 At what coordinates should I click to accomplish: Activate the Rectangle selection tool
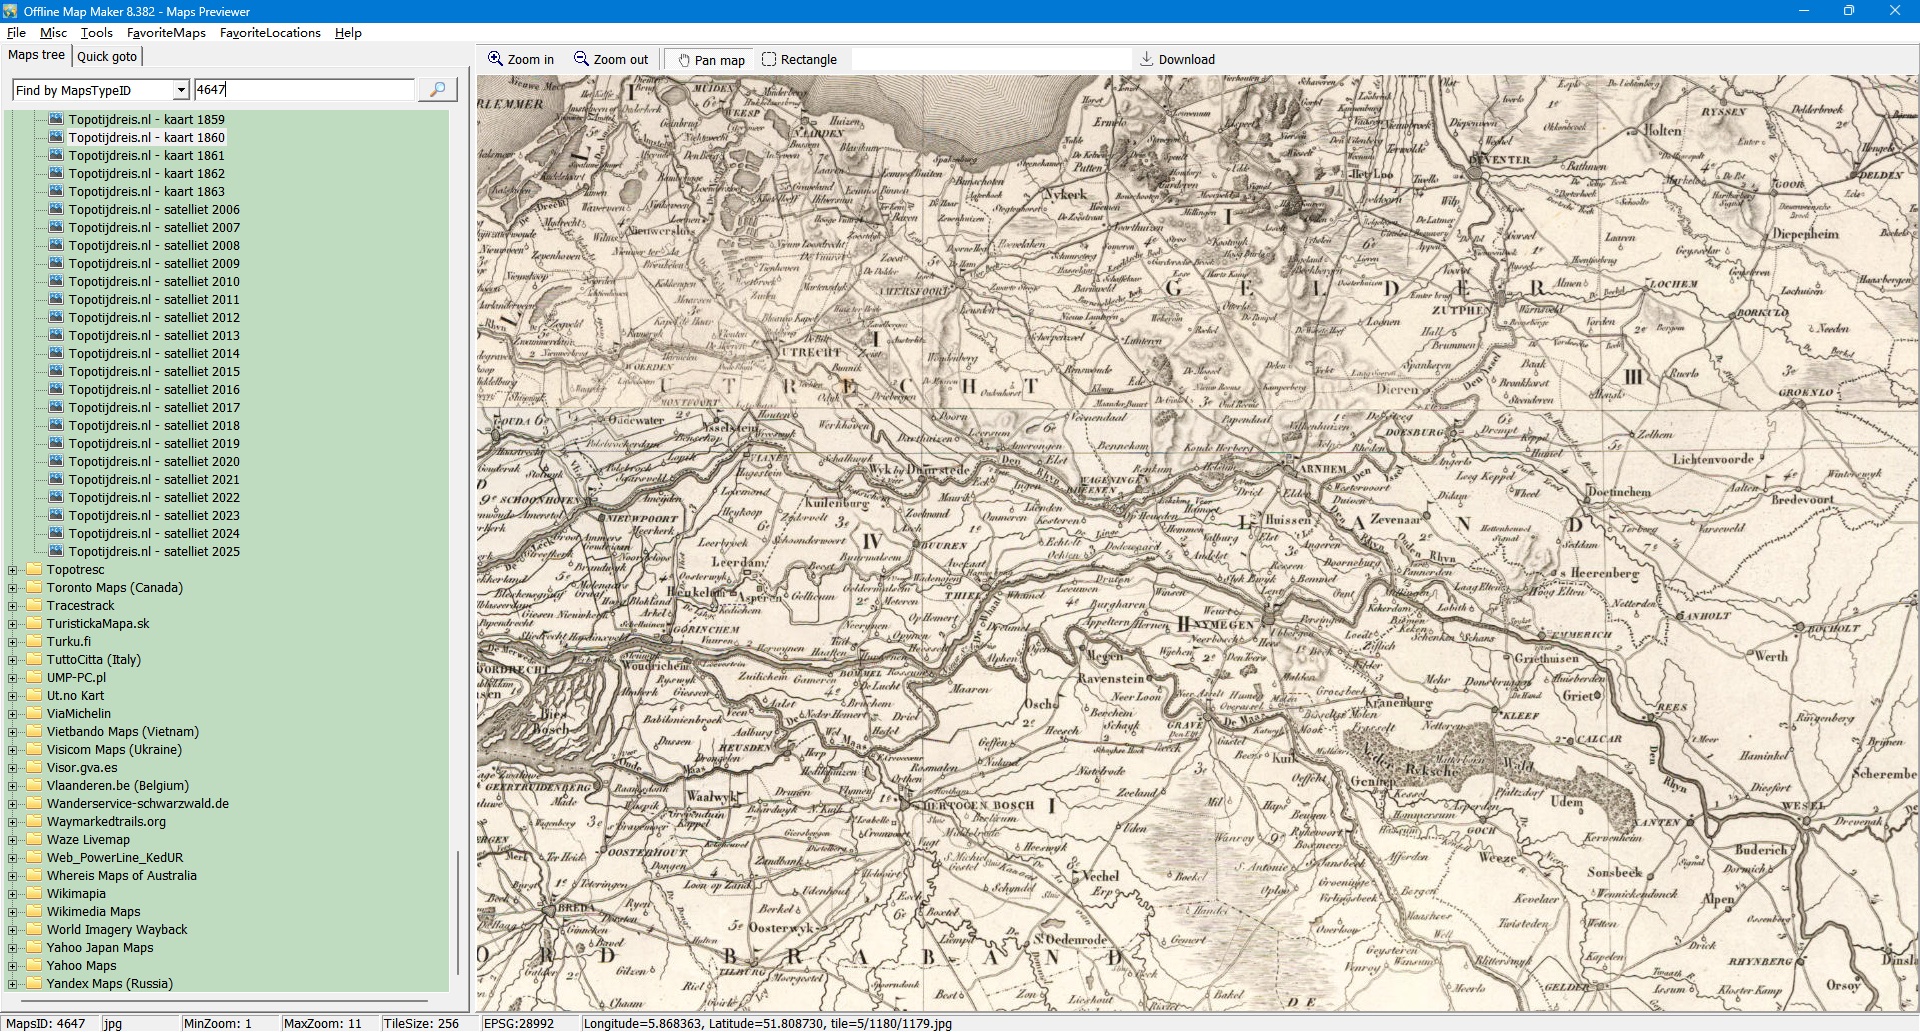pos(769,59)
